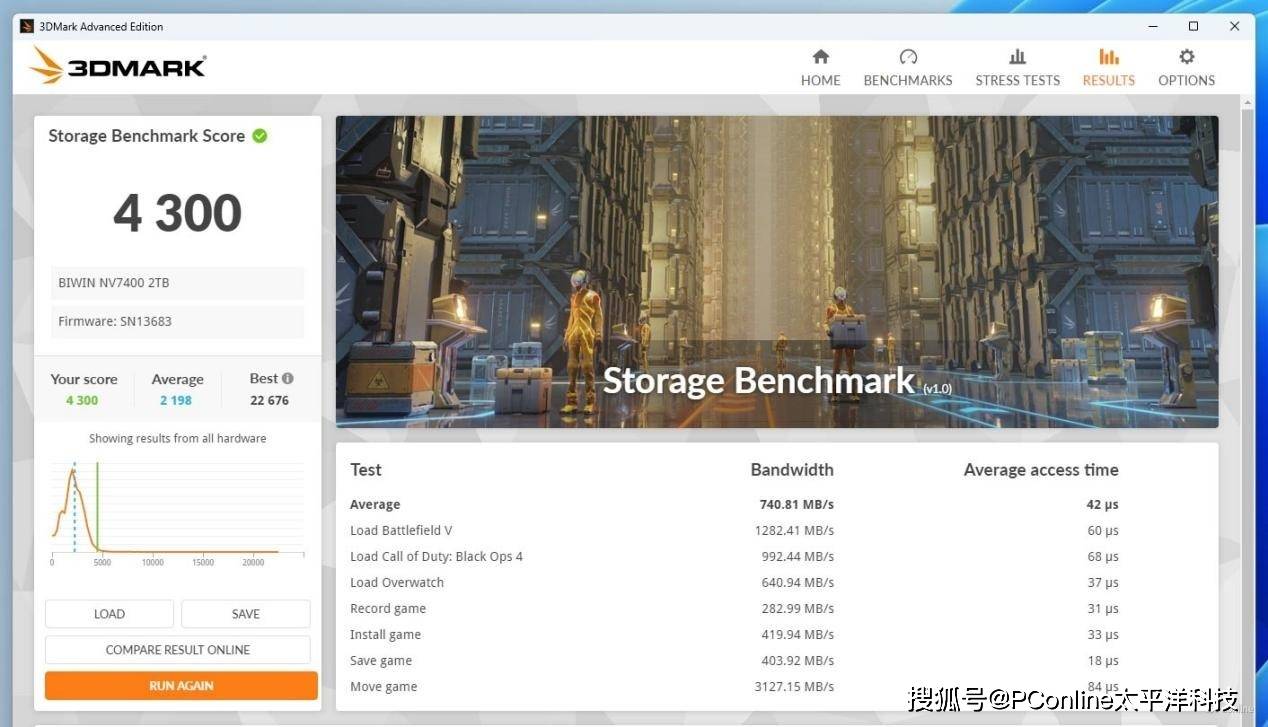The width and height of the screenshot is (1268, 727).
Task: Click the Average bandwidth 740.81 MB/s
Action: (796, 505)
